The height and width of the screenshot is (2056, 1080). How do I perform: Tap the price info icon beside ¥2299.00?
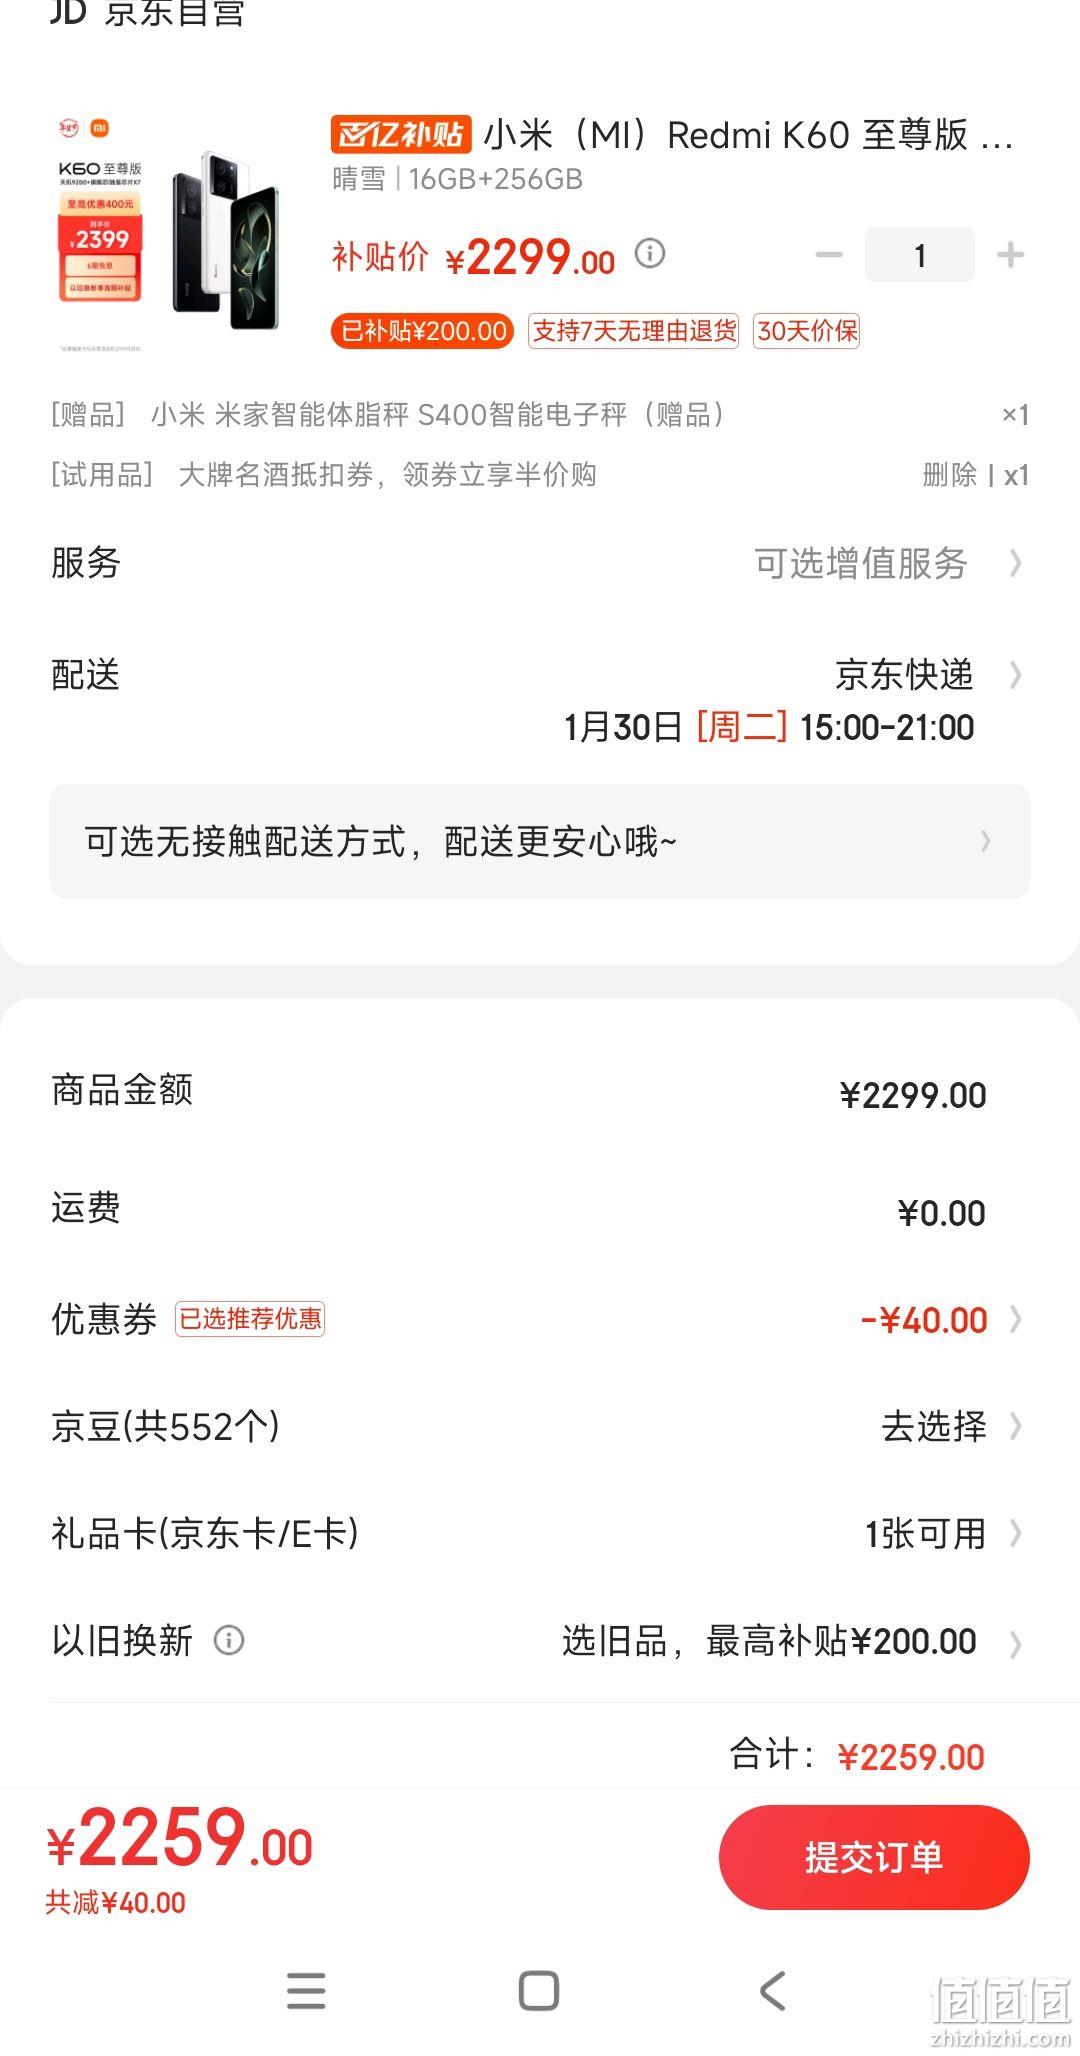pyautogui.click(x=650, y=253)
